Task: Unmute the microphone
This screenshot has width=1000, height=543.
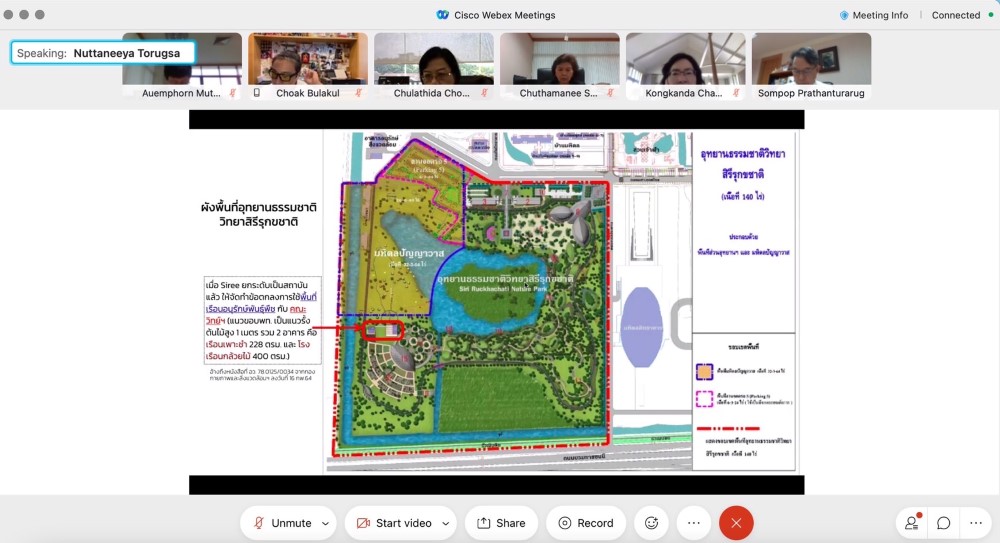Action: pyautogui.click(x=282, y=523)
